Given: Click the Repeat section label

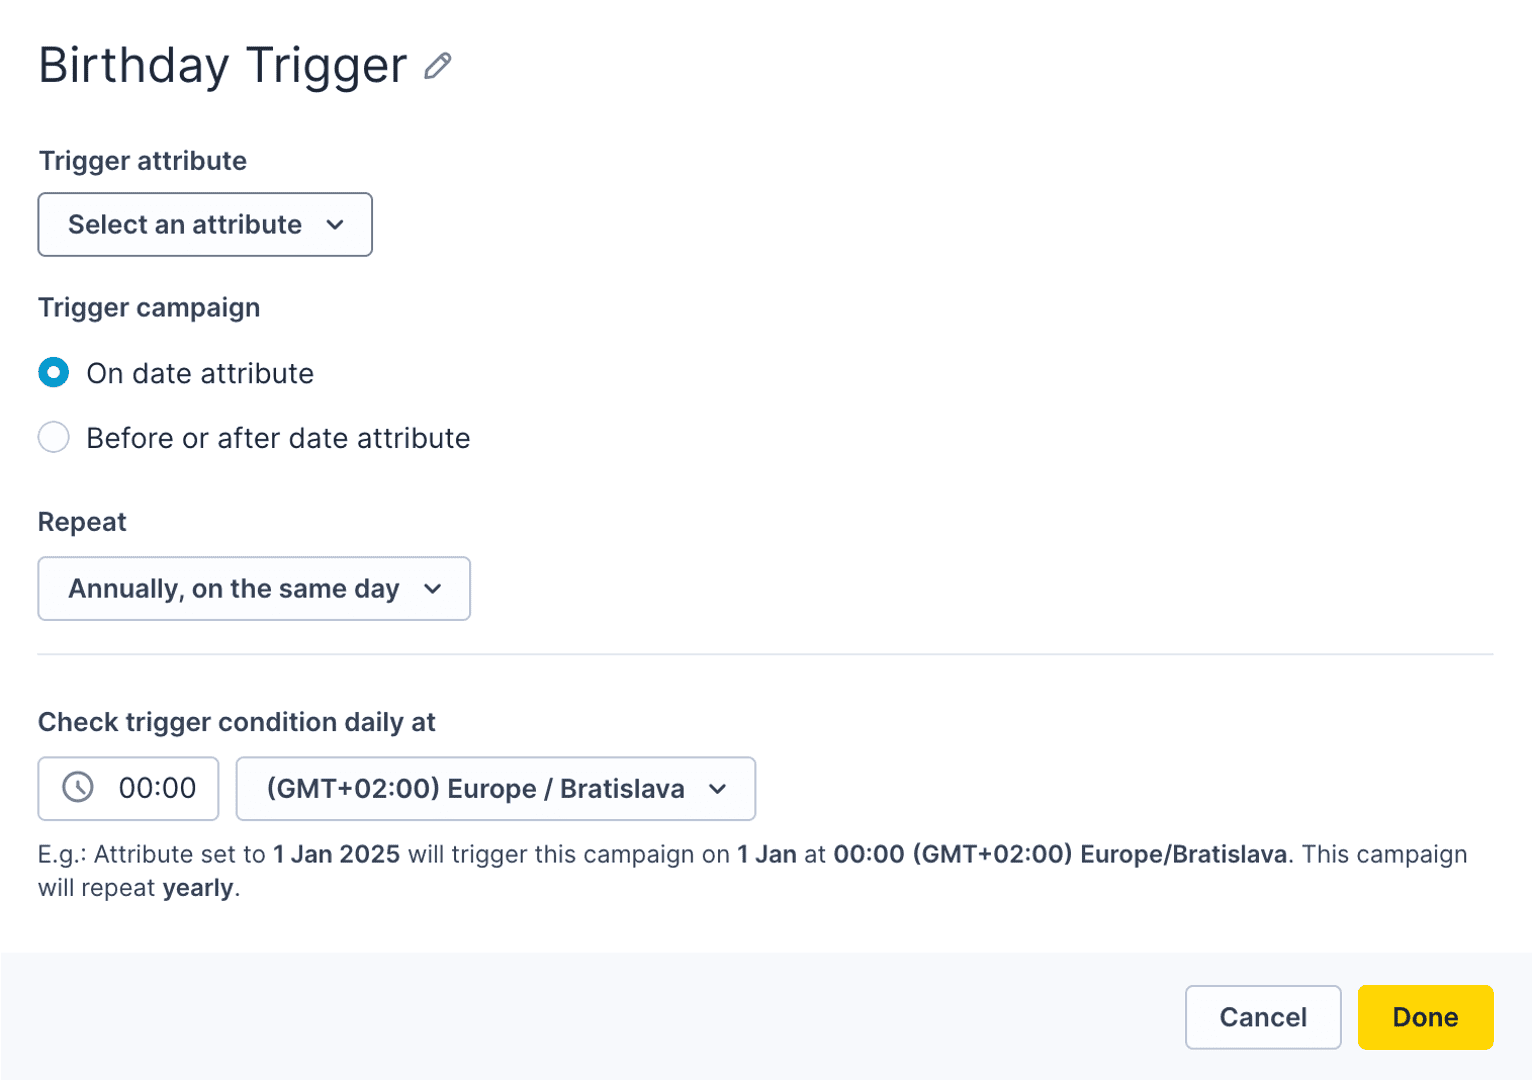Looking at the screenshot, I should coord(81,521).
